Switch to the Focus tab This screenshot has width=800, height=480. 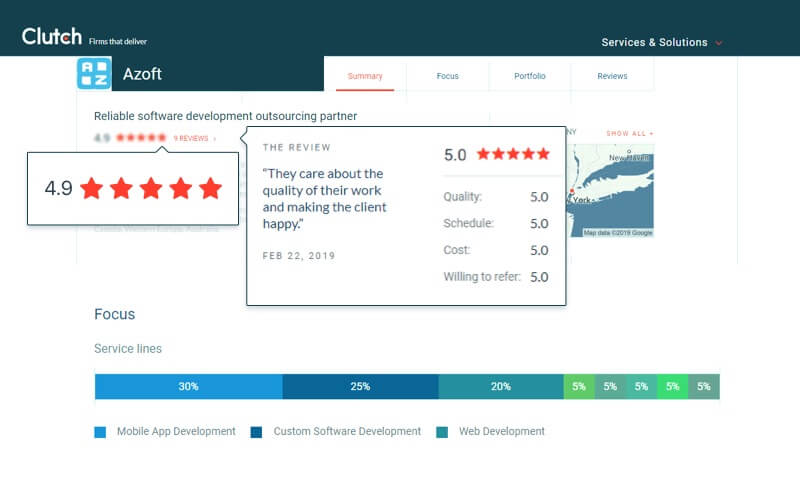(x=447, y=76)
